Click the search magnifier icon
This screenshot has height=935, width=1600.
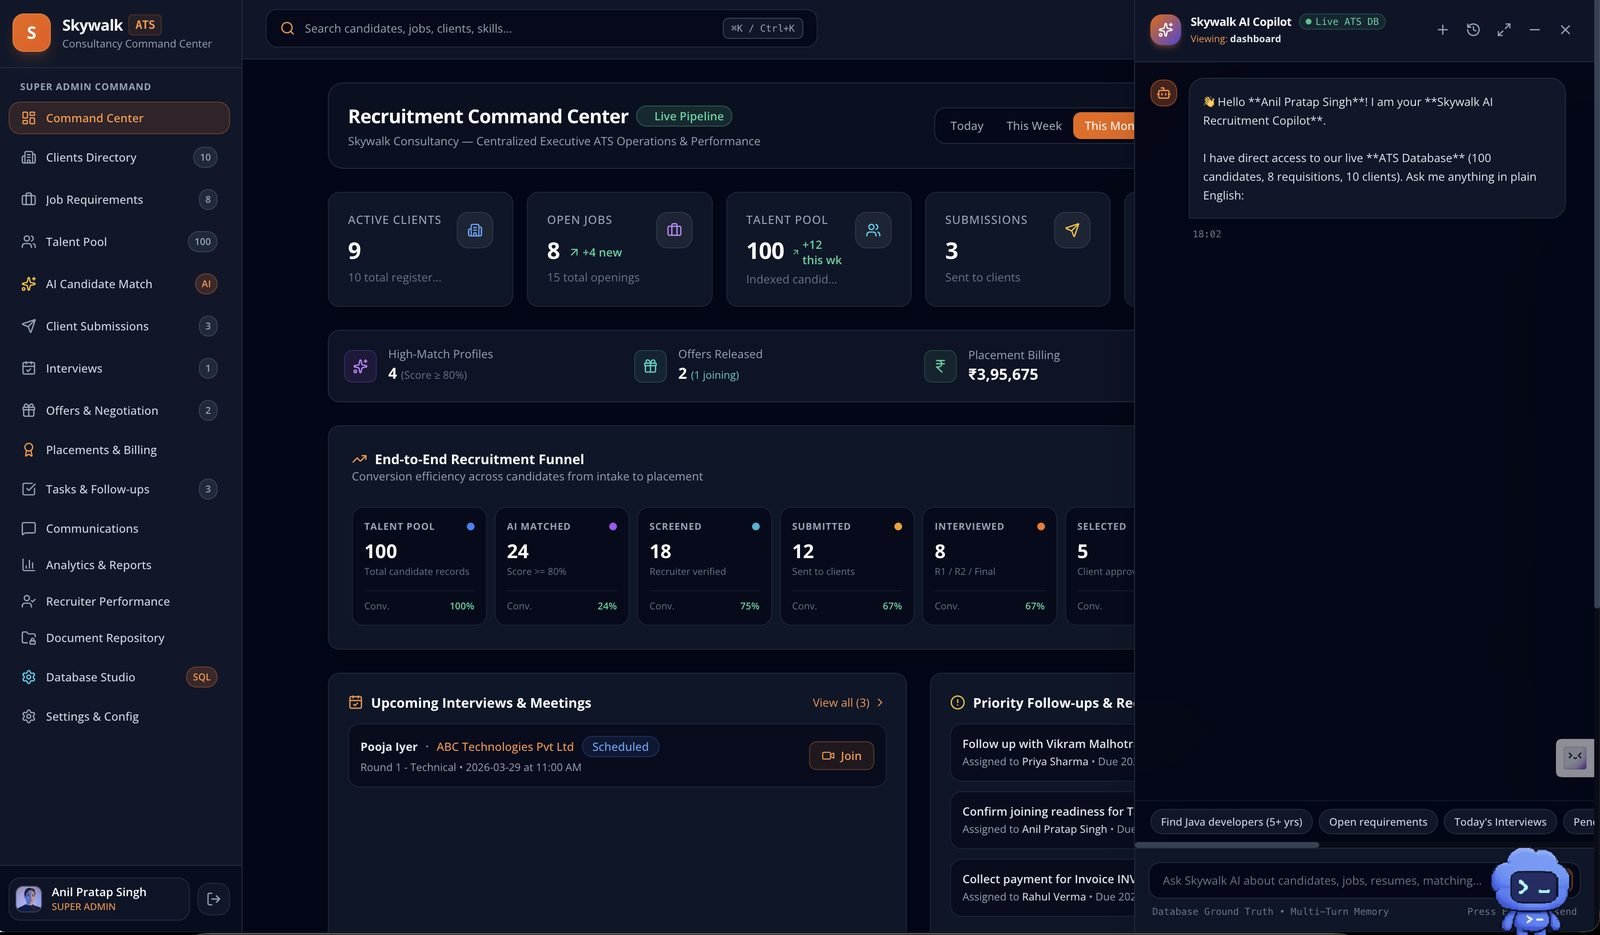(287, 28)
